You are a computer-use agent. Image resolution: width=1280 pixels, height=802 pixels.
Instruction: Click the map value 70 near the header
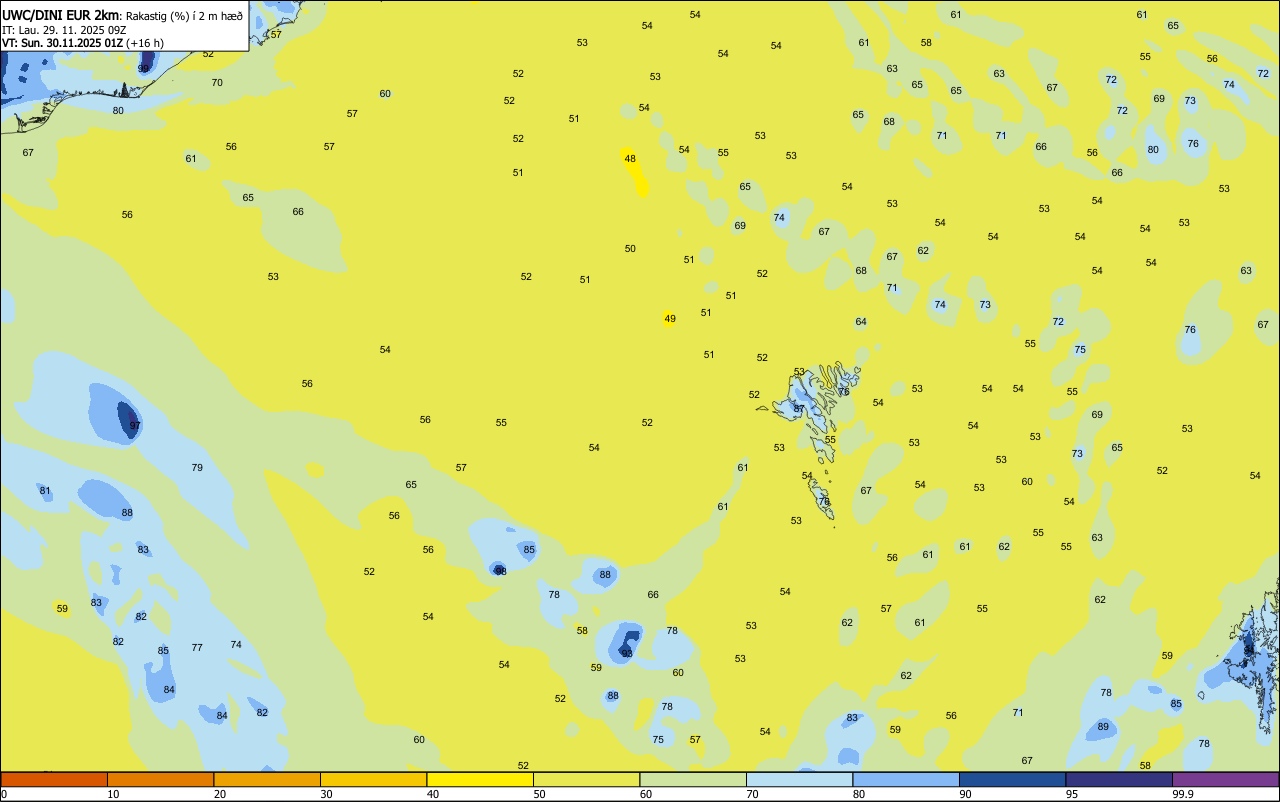pos(217,83)
